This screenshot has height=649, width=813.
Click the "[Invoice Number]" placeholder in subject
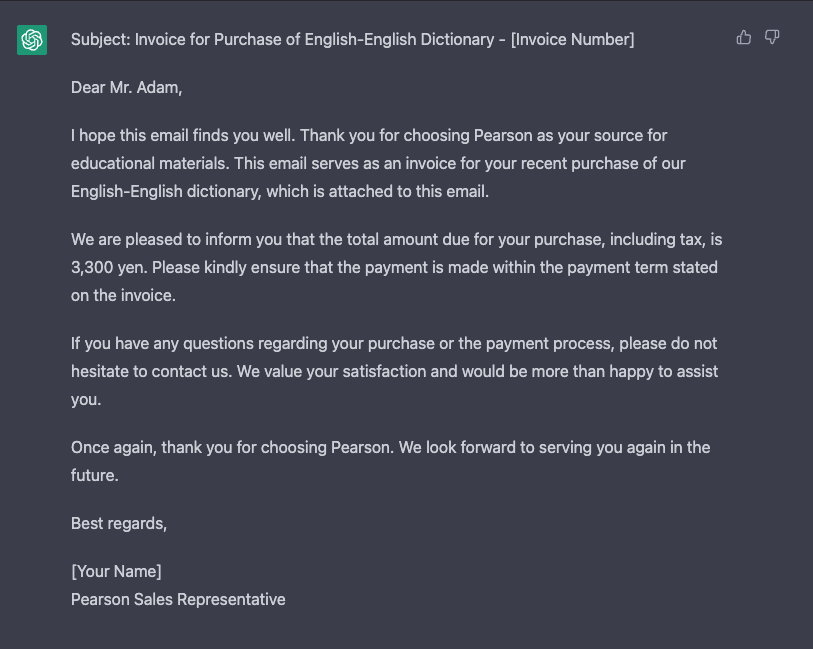[x=572, y=40]
